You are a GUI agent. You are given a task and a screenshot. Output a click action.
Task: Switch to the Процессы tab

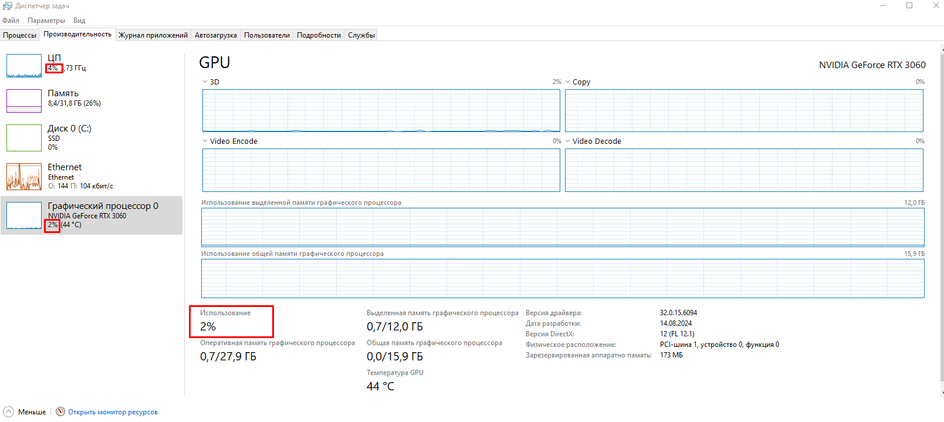[x=20, y=35]
